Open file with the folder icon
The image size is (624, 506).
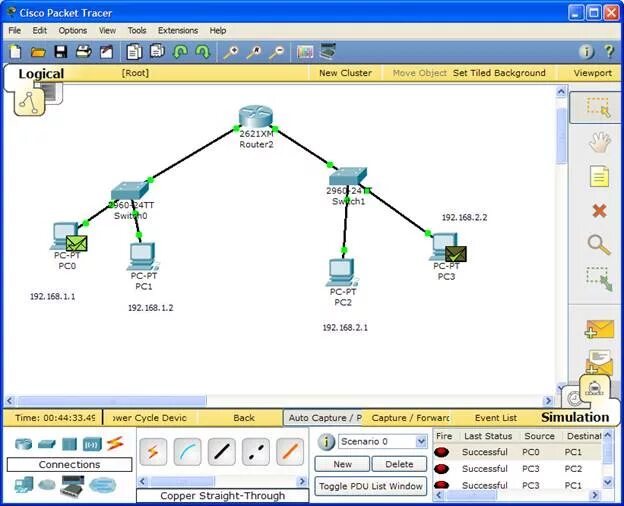pyautogui.click(x=38, y=52)
